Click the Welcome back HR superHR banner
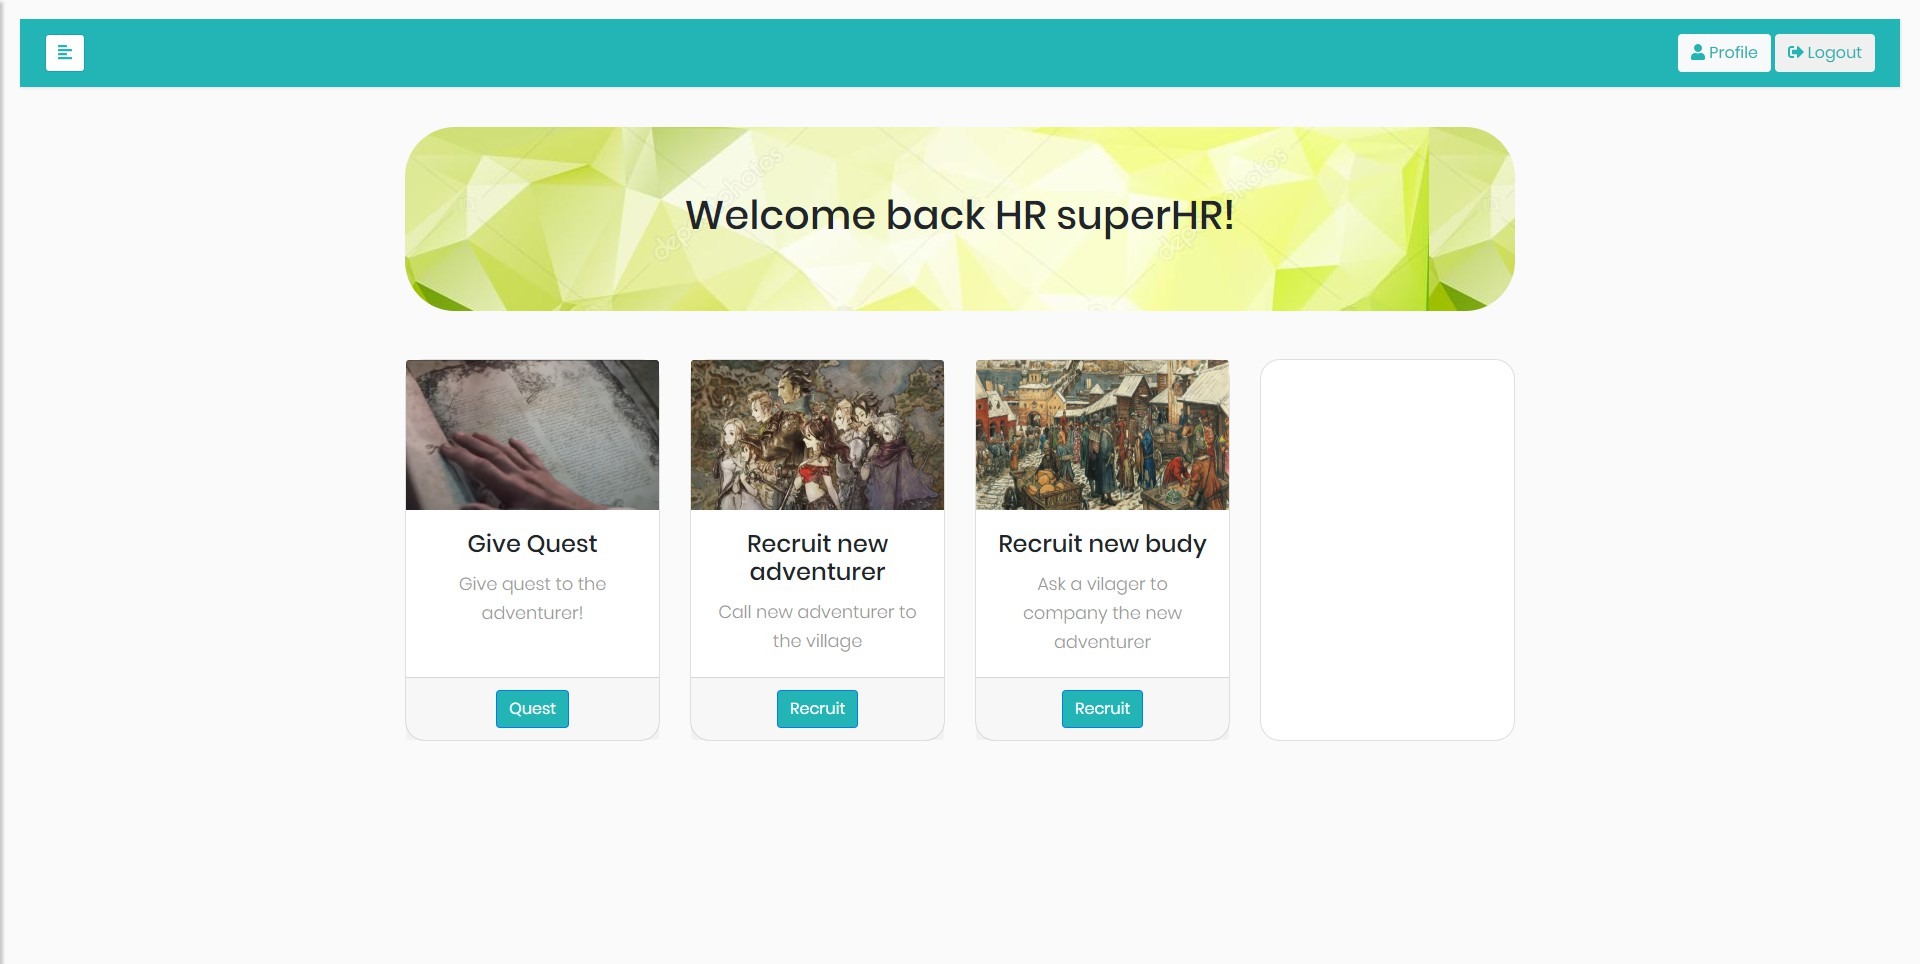This screenshot has width=1920, height=964. [960, 219]
